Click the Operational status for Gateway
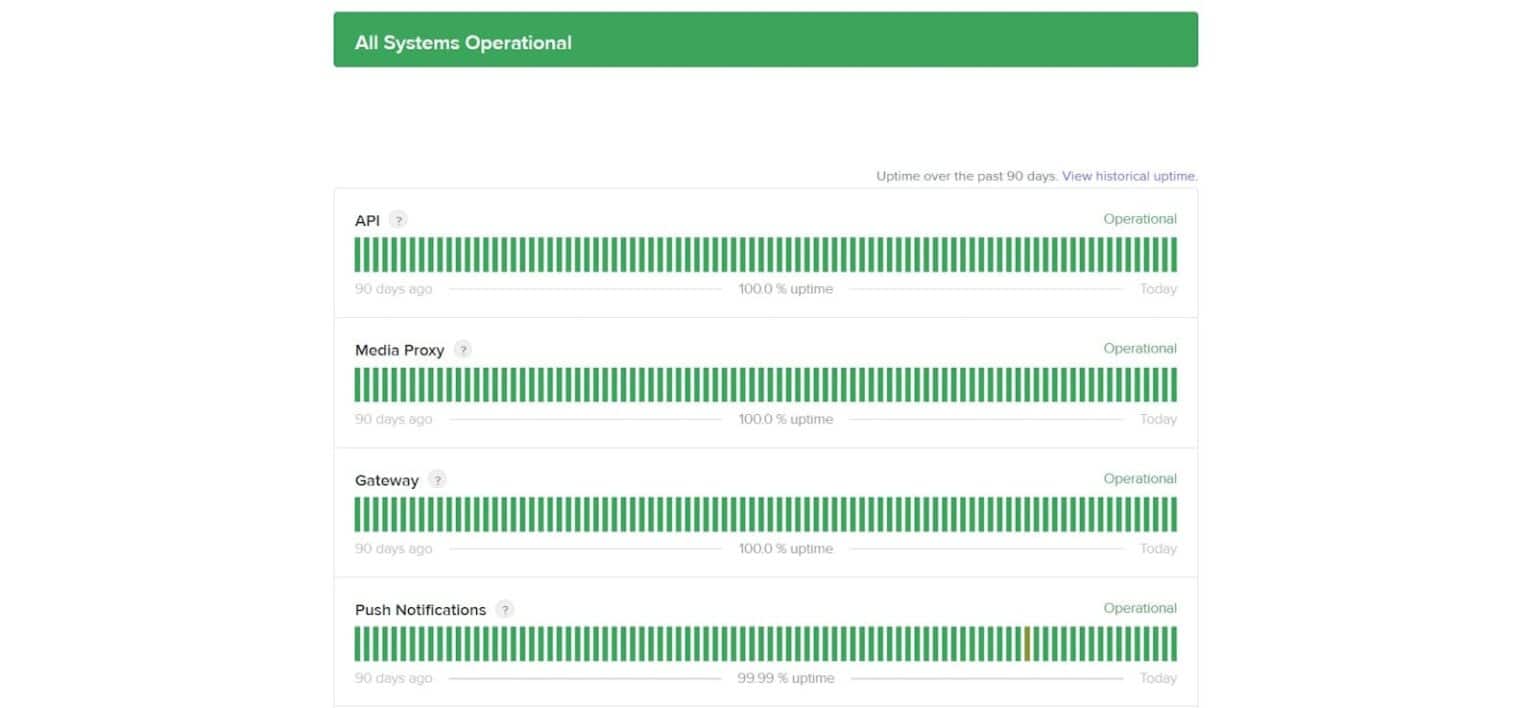The height and width of the screenshot is (708, 1536). [1139, 478]
